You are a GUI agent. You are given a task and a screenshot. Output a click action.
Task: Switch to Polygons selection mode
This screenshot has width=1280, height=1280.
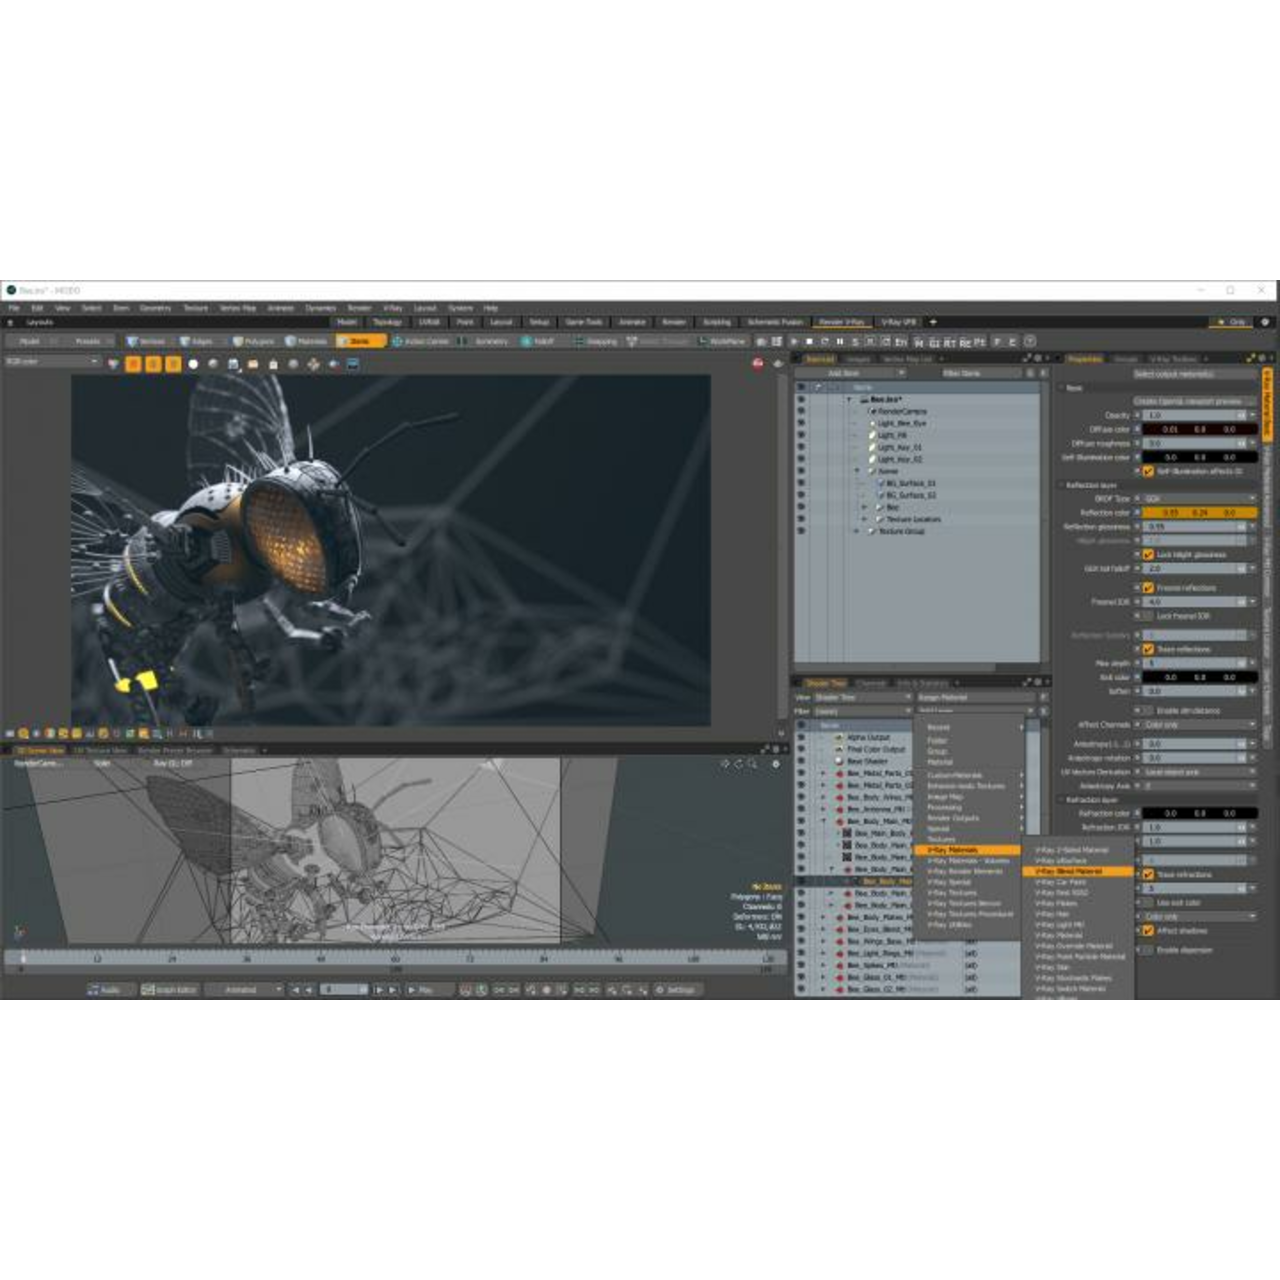(x=253, y=341)
